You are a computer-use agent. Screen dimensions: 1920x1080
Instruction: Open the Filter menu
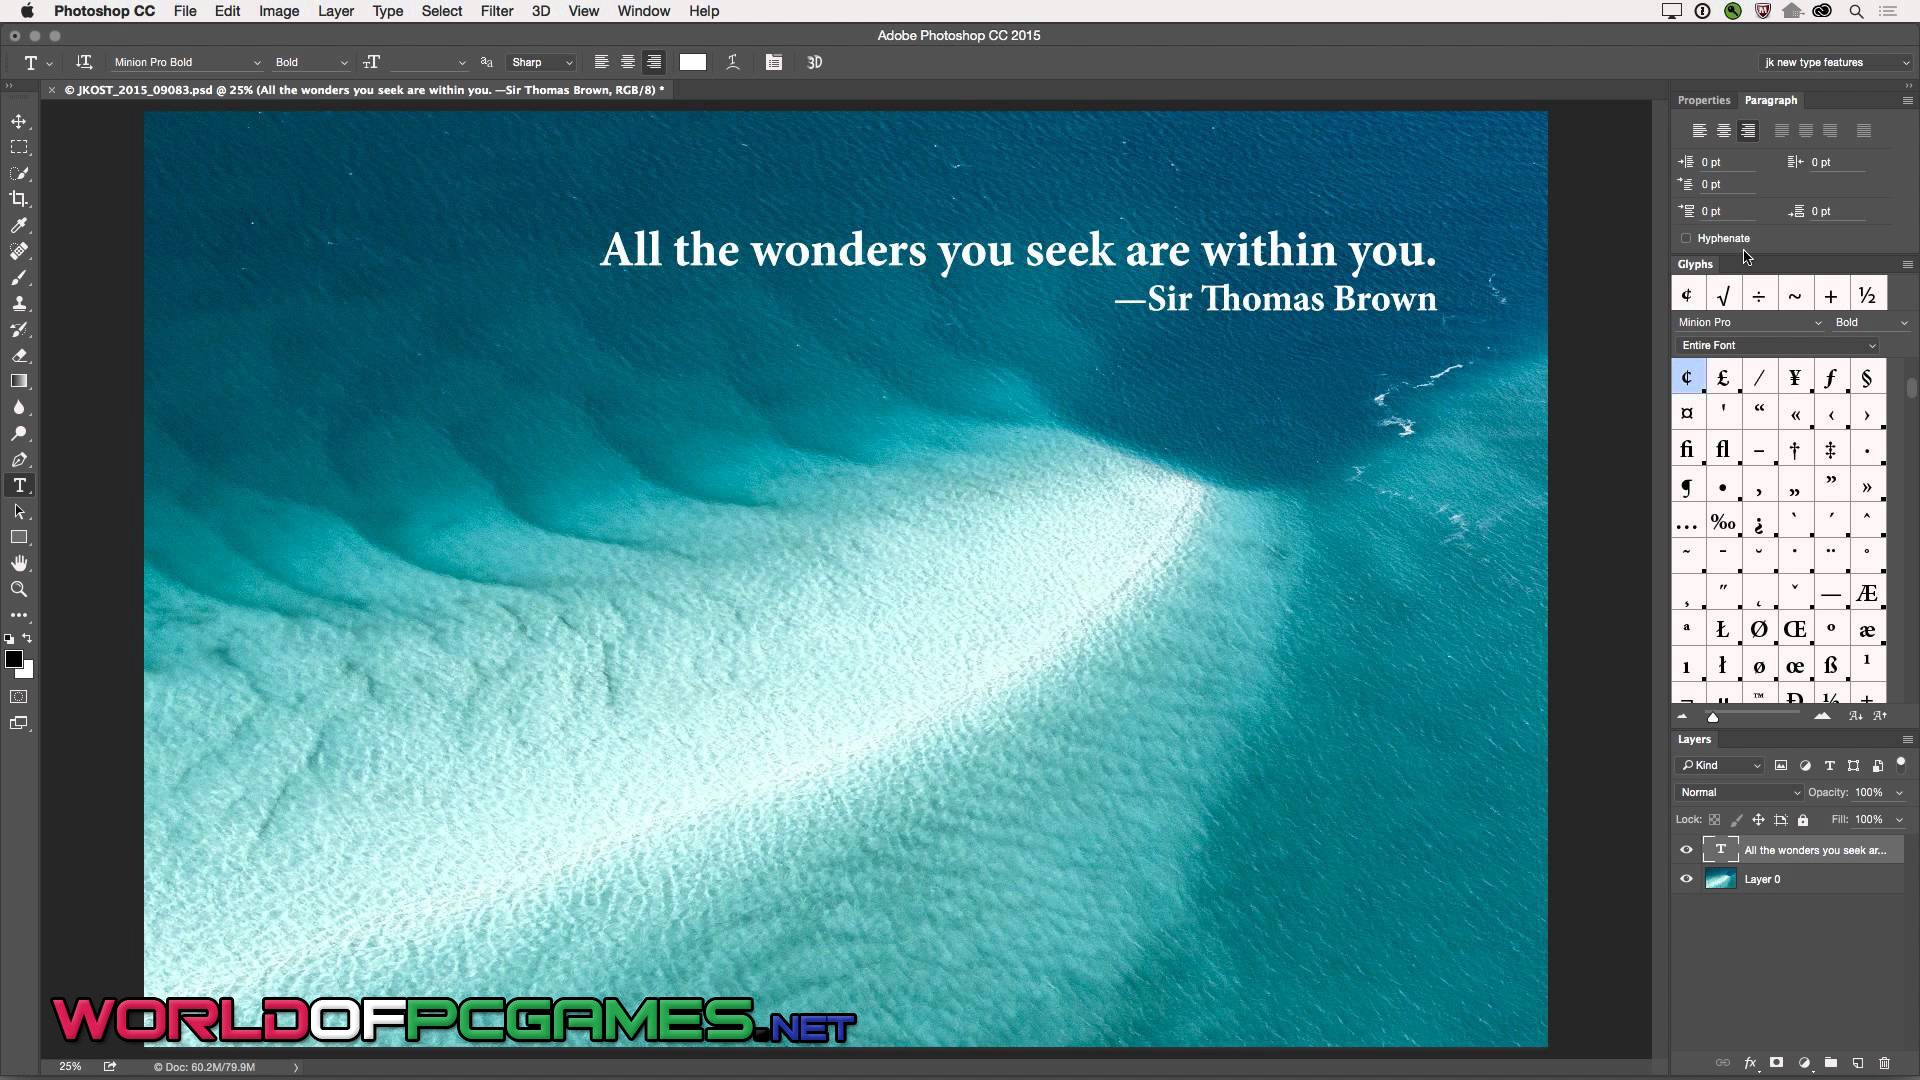497,11
